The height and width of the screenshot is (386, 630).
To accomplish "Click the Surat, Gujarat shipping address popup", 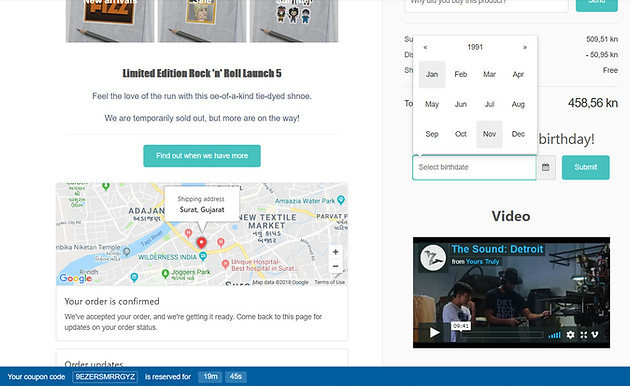I will [202, 204].
